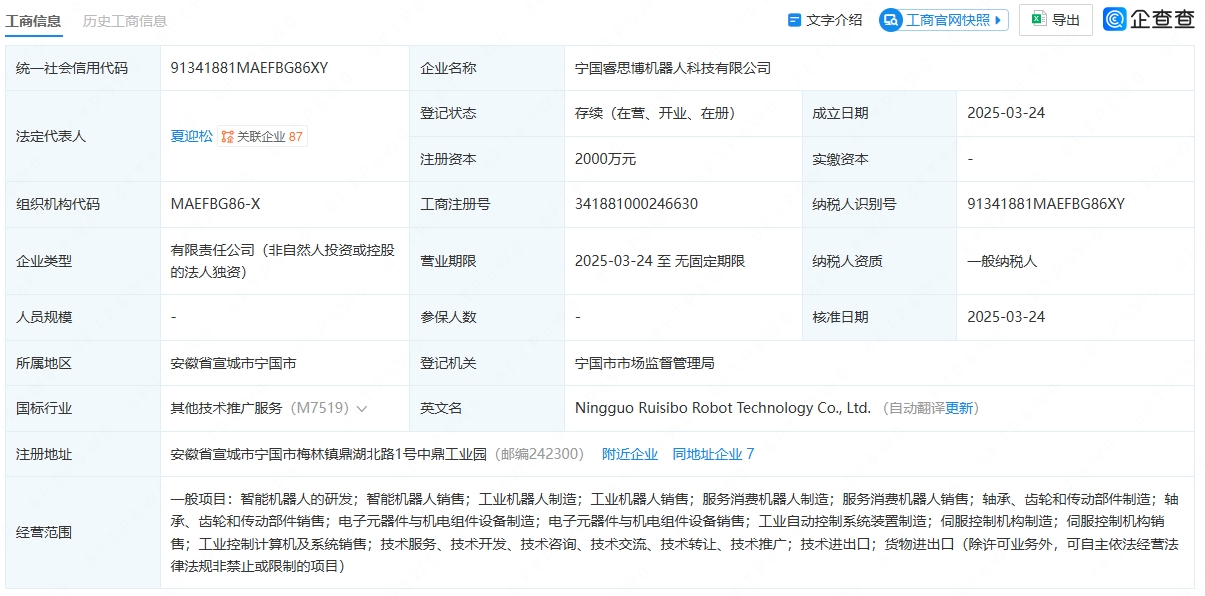Expand the 工商官网快照 arrow
The width and height of the screenshot is (1205, 596).
(x=998, y=20)
